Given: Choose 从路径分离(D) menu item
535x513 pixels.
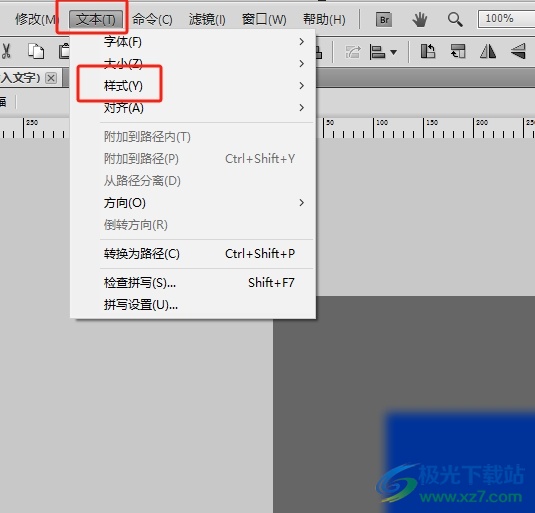Looking at the screenshot, I should tap(193, 181).
